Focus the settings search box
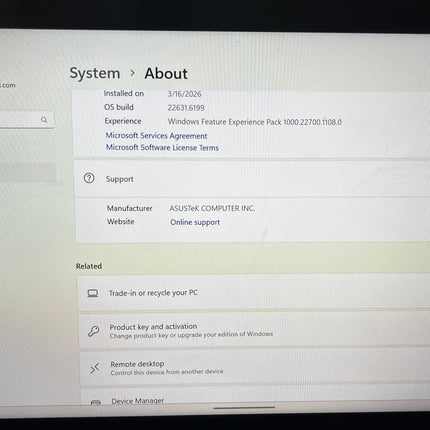 coord(26,119)
